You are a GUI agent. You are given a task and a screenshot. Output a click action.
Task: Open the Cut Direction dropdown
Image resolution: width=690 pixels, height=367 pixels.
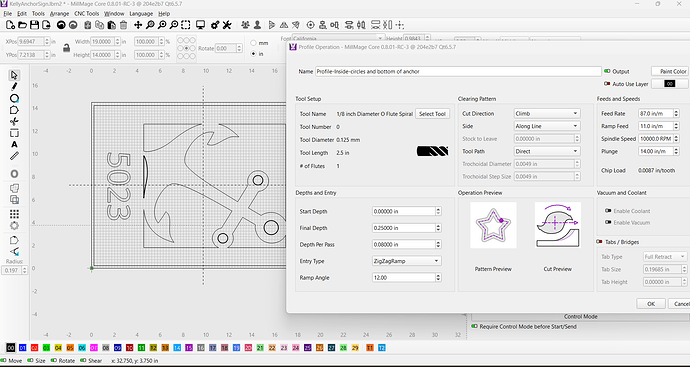(547, 114)
